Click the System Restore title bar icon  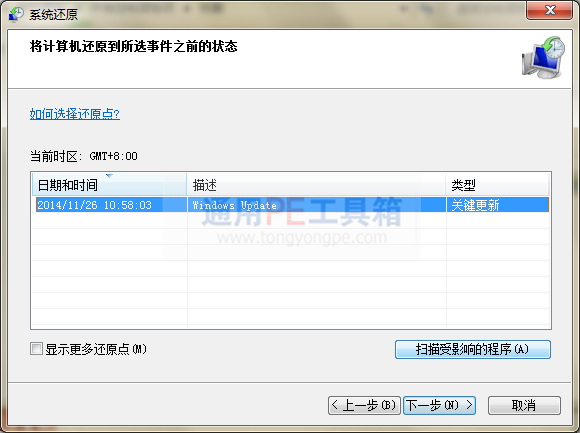[16, 14]
